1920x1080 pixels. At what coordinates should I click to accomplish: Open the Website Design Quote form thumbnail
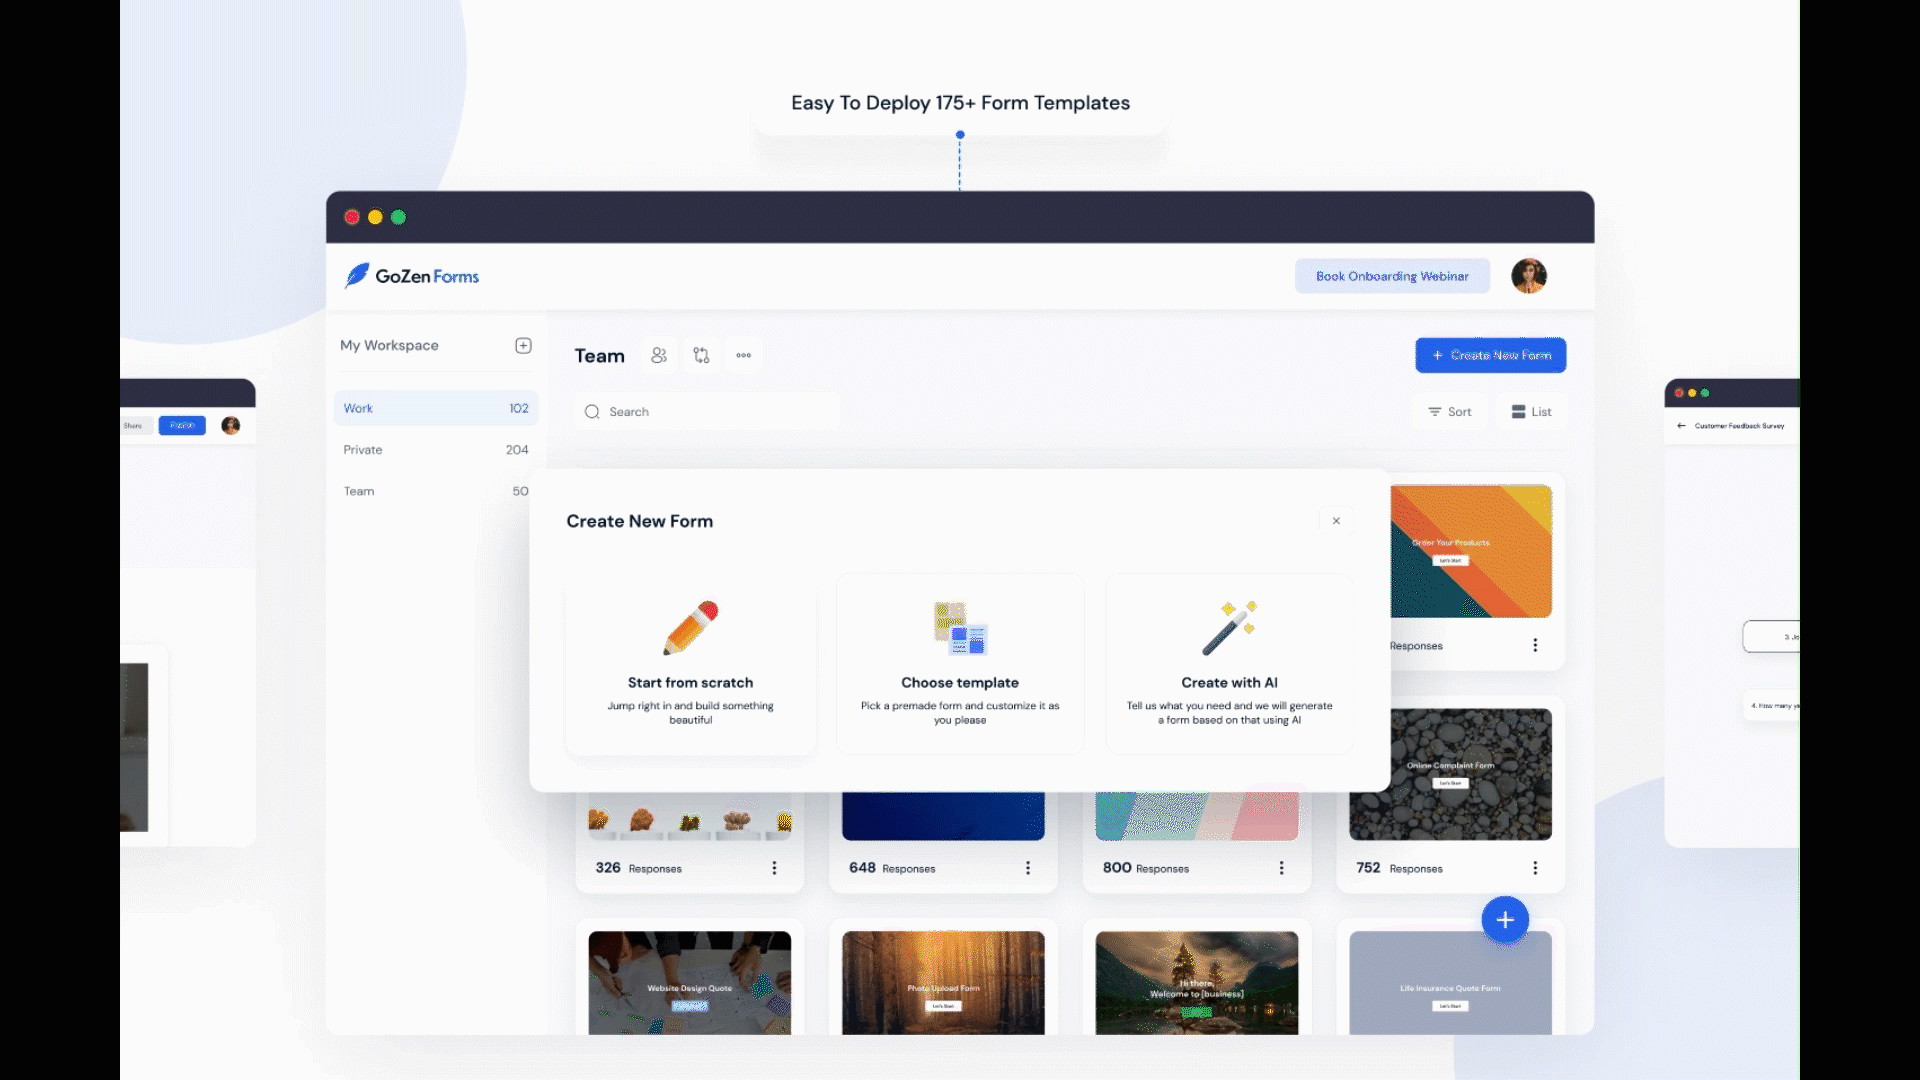click(x=689, y=983)
